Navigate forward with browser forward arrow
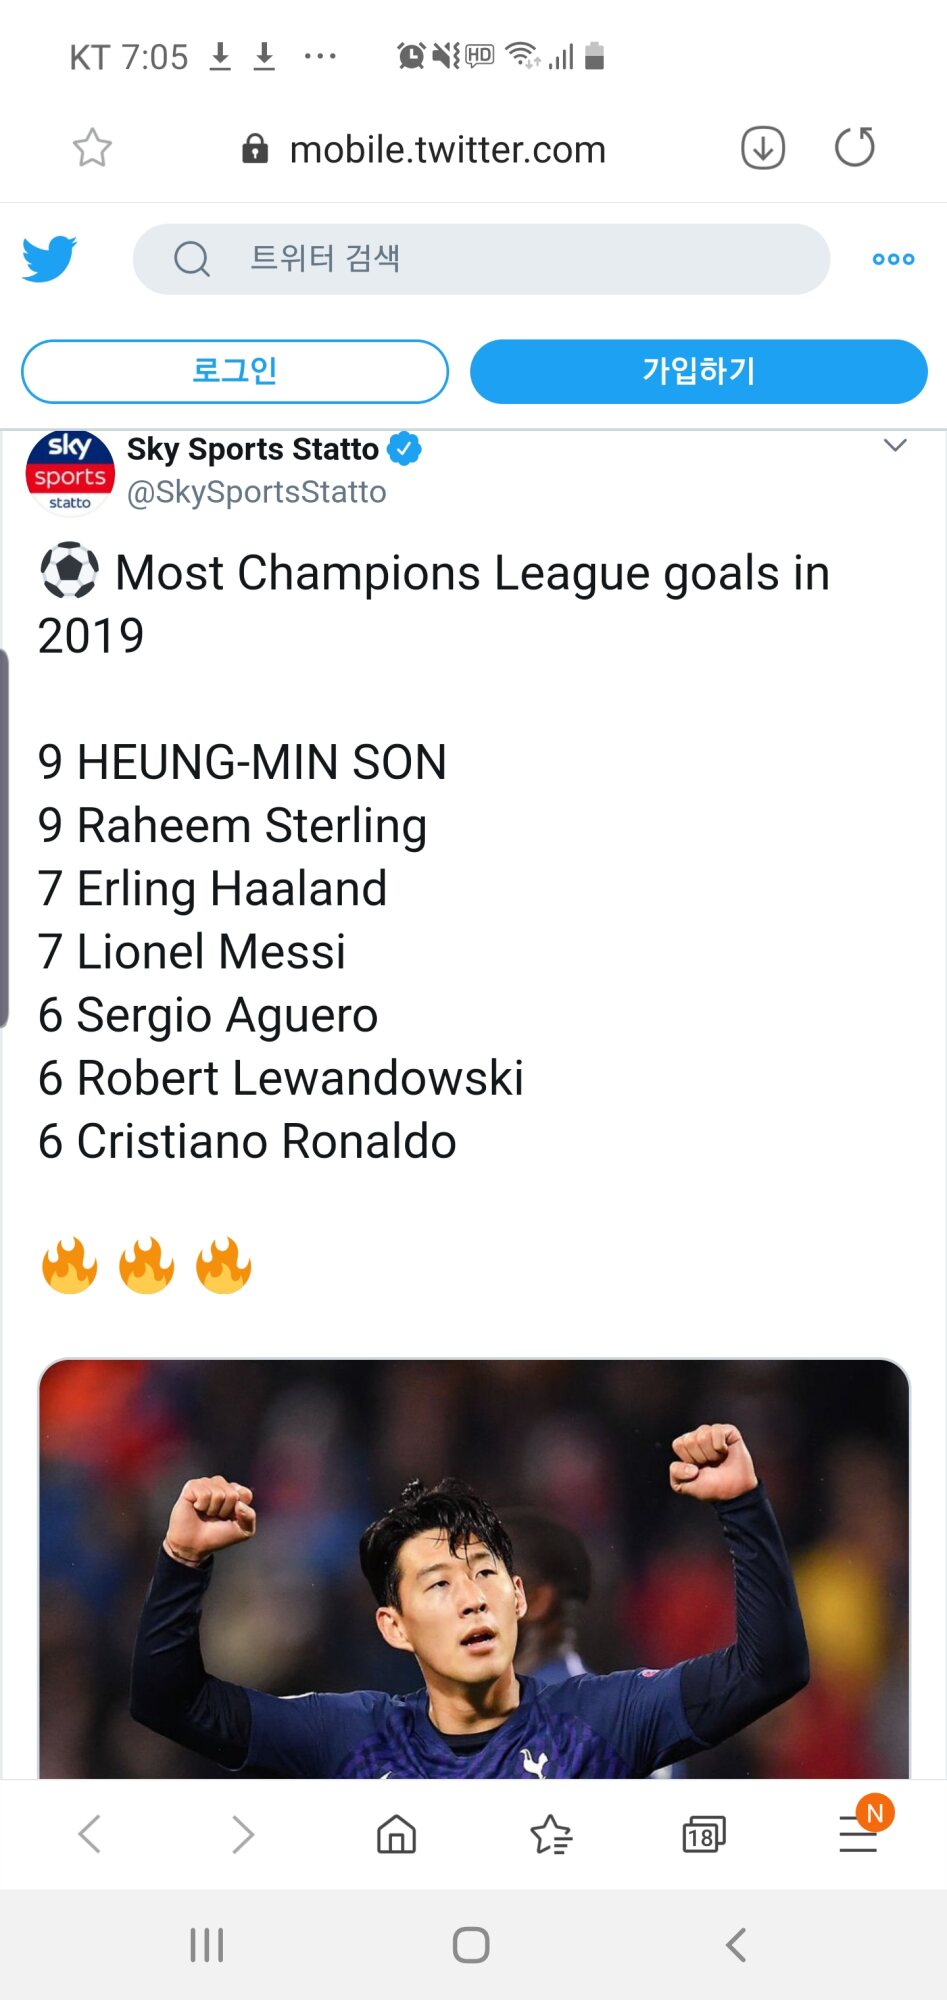The width and height of the screenshot is (947, 2000). 243,1834
